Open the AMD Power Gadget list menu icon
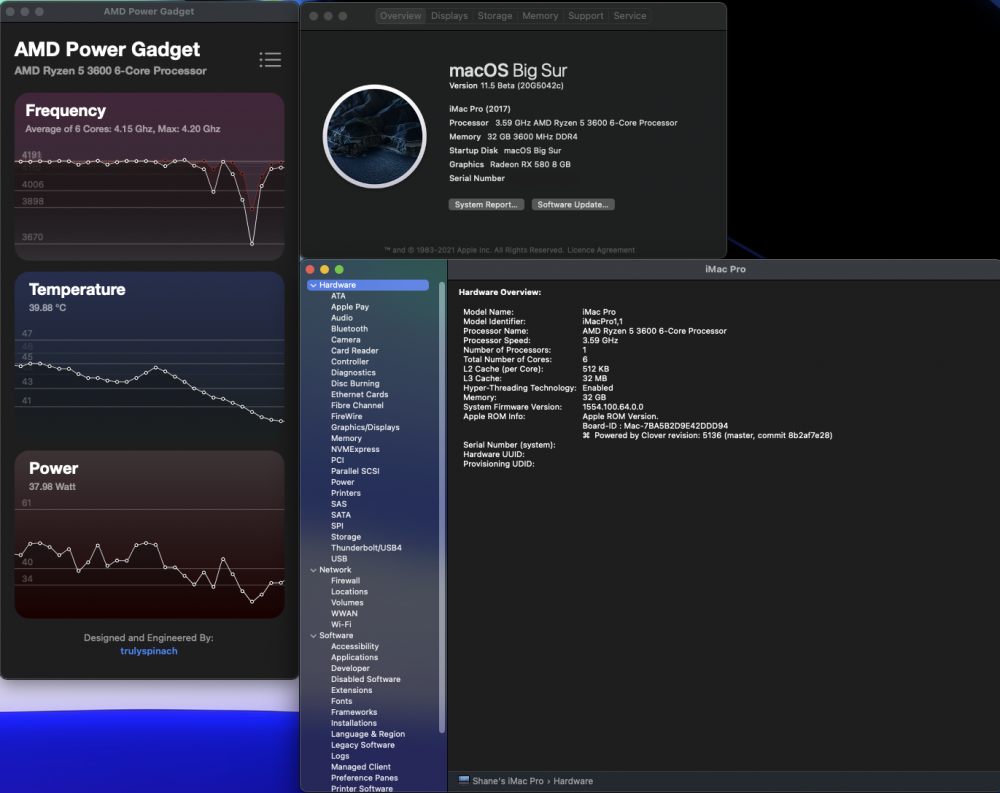Viewport: 1000px width, 793px height. click(270, 59)
